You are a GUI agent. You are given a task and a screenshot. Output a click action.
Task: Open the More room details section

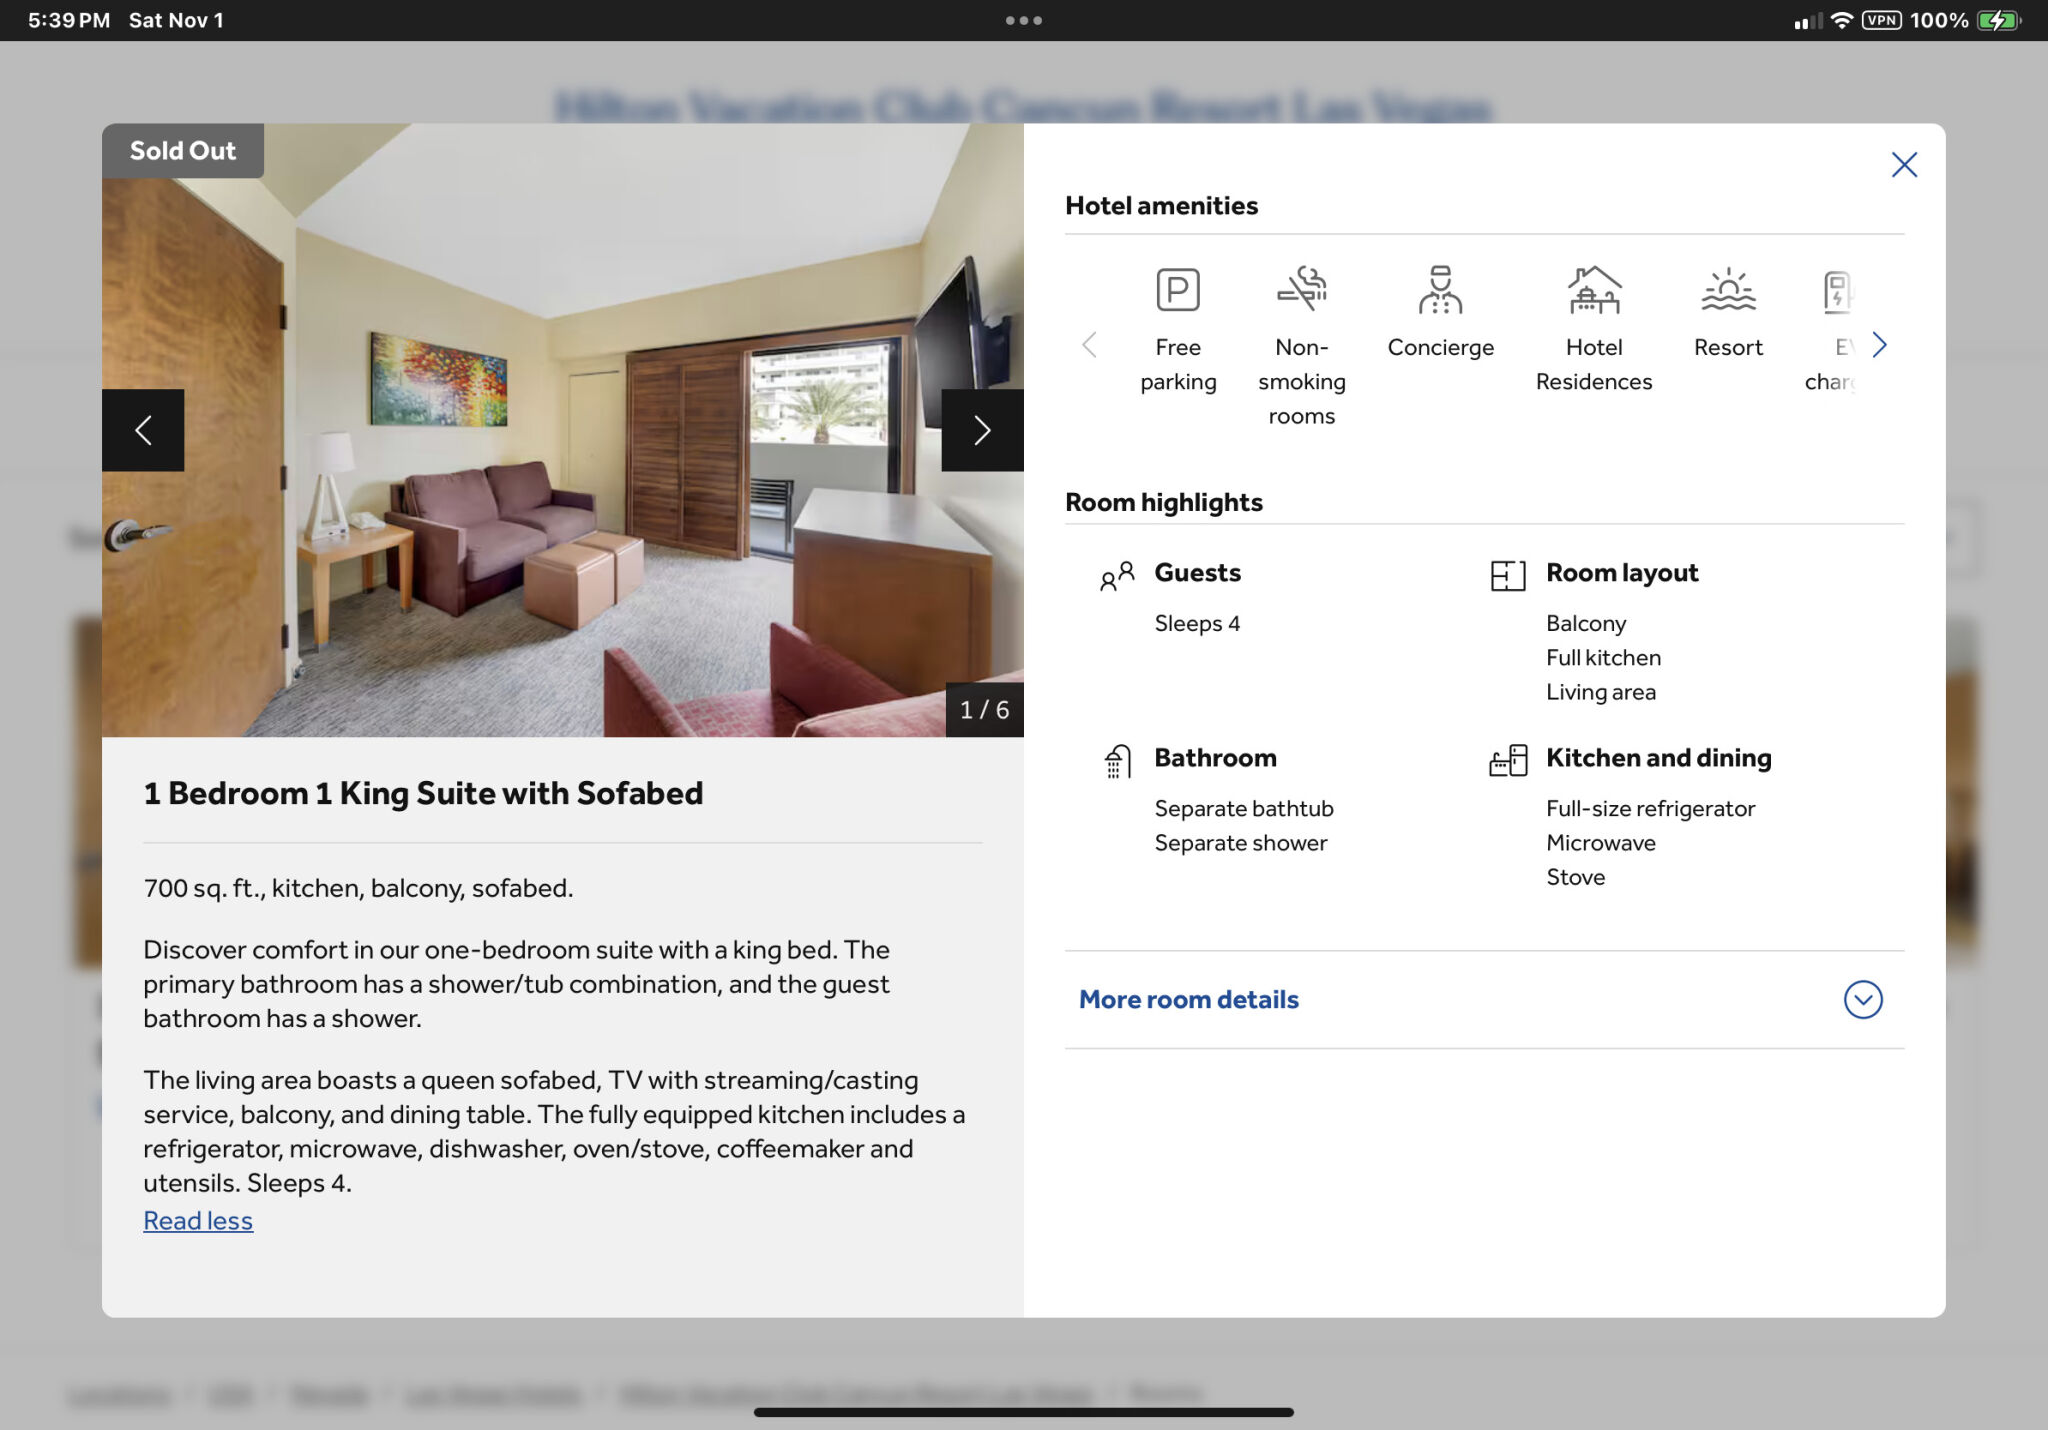coord(1188,999)
